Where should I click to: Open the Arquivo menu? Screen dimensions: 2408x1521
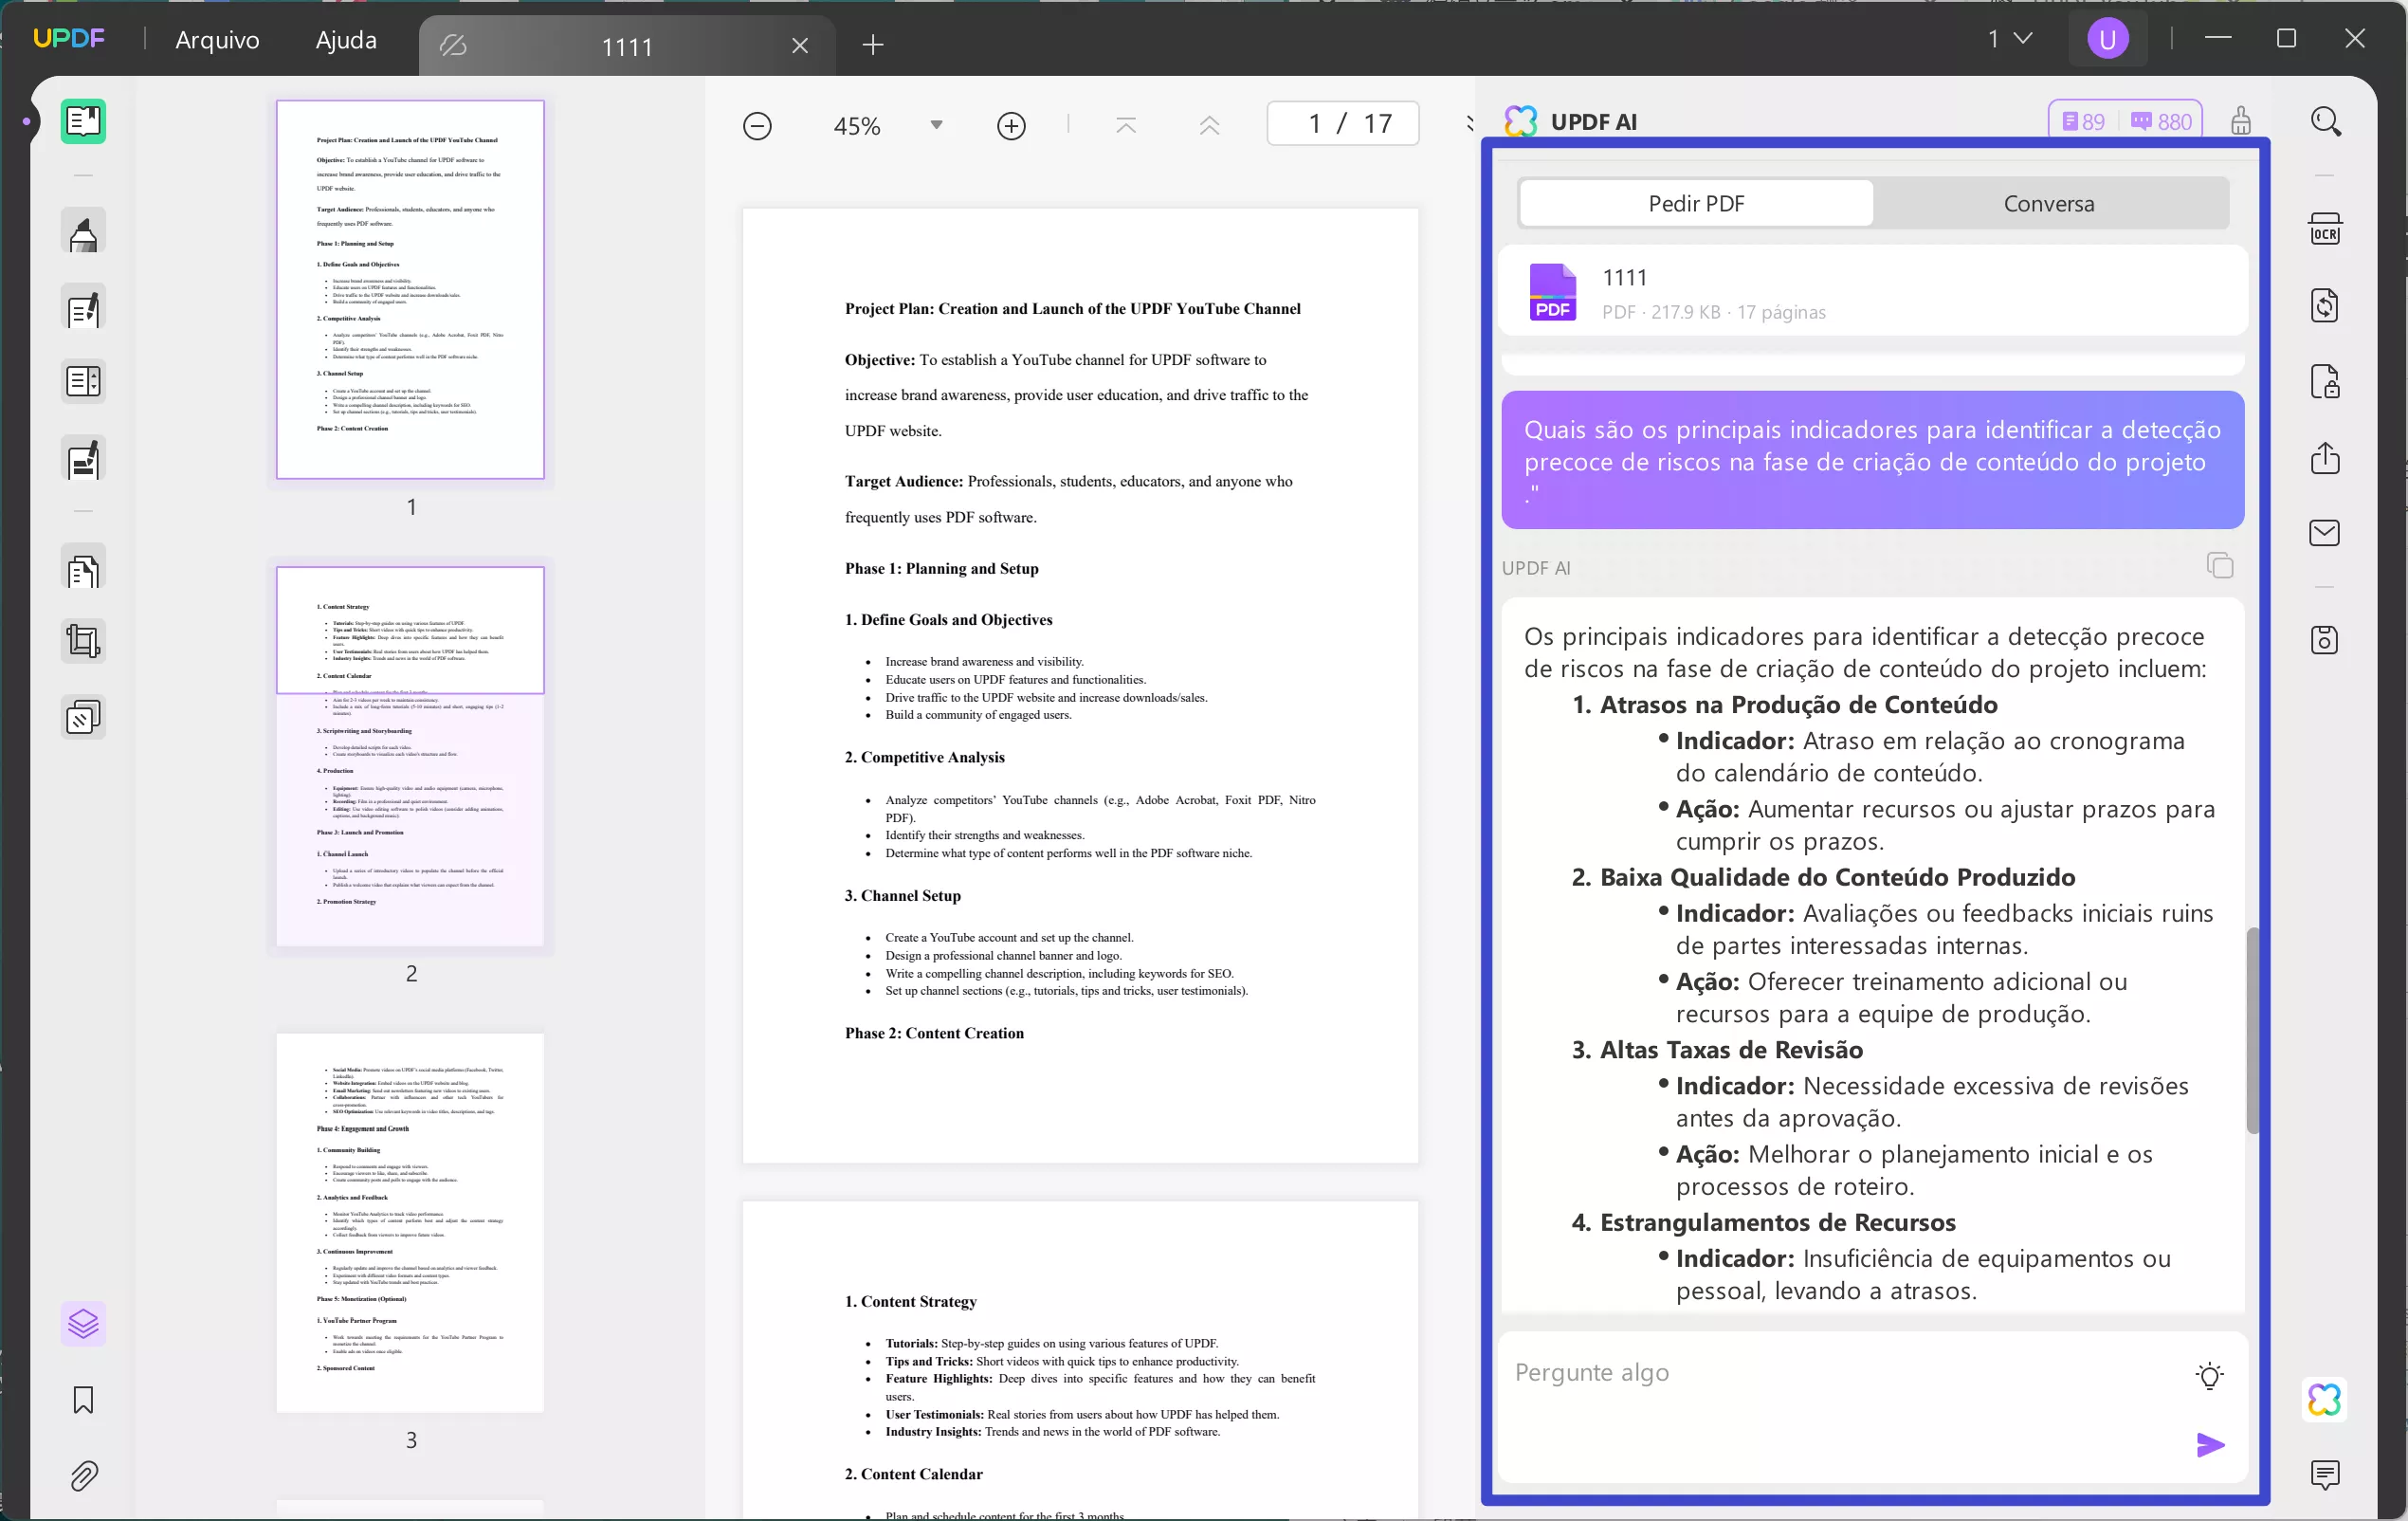point(217,40)
